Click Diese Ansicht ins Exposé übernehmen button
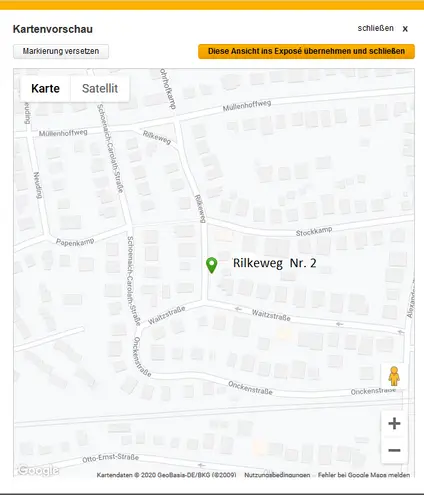This screenshot has width=424, height=495. coord(306,51)
